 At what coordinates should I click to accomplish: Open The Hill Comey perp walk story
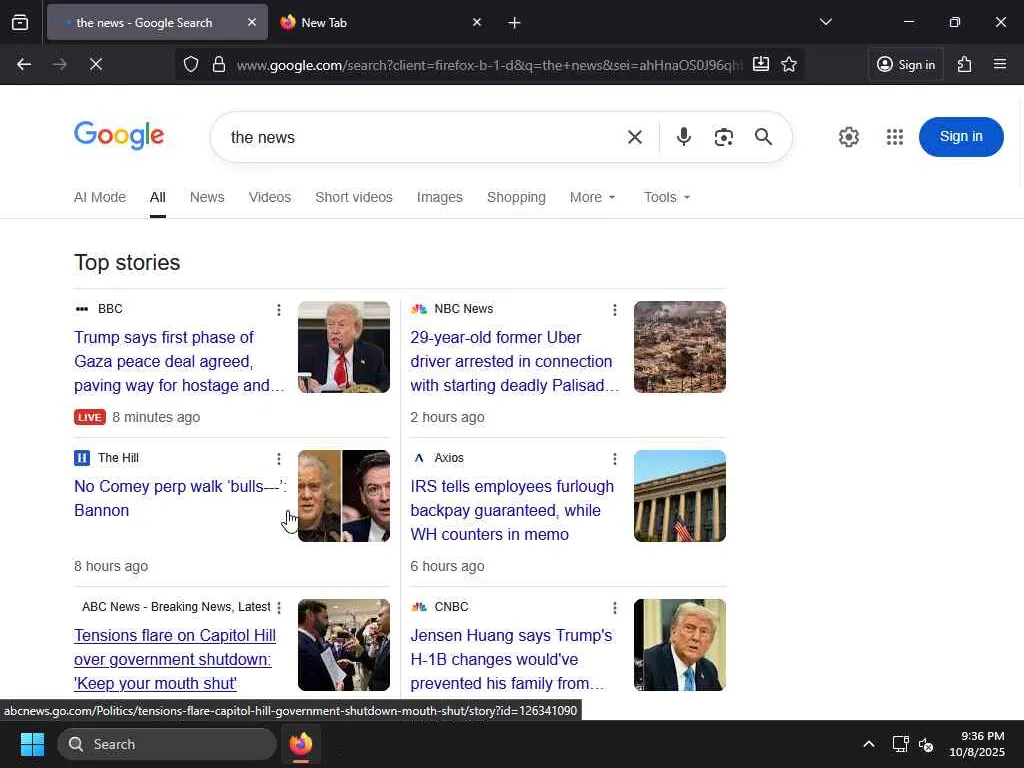pyautogui.click(x=180, y=498)
